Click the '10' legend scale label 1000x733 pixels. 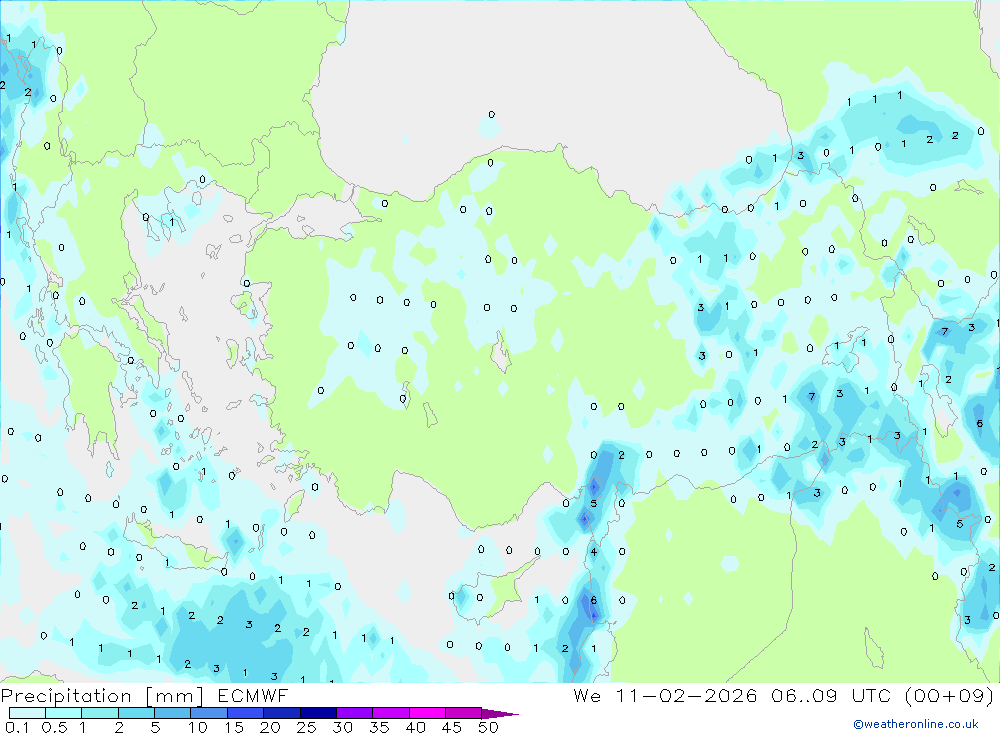(x=198, y=727)
